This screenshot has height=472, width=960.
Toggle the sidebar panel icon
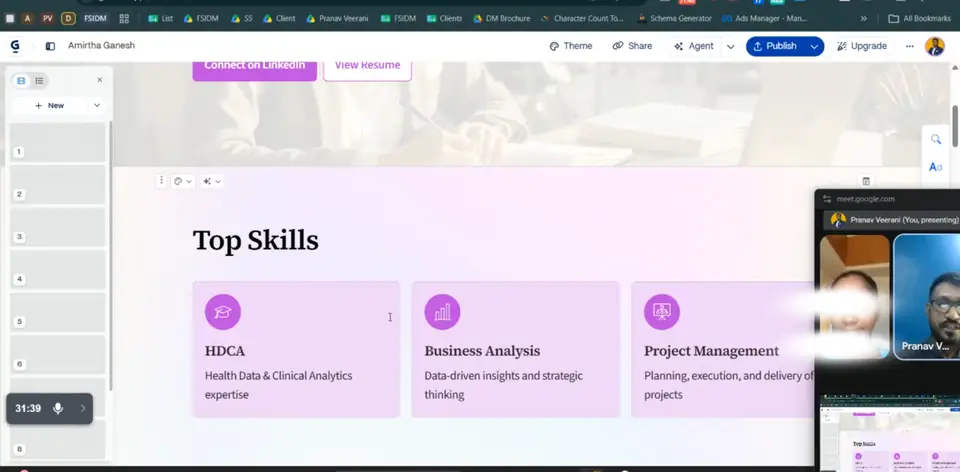pos(50,46)
